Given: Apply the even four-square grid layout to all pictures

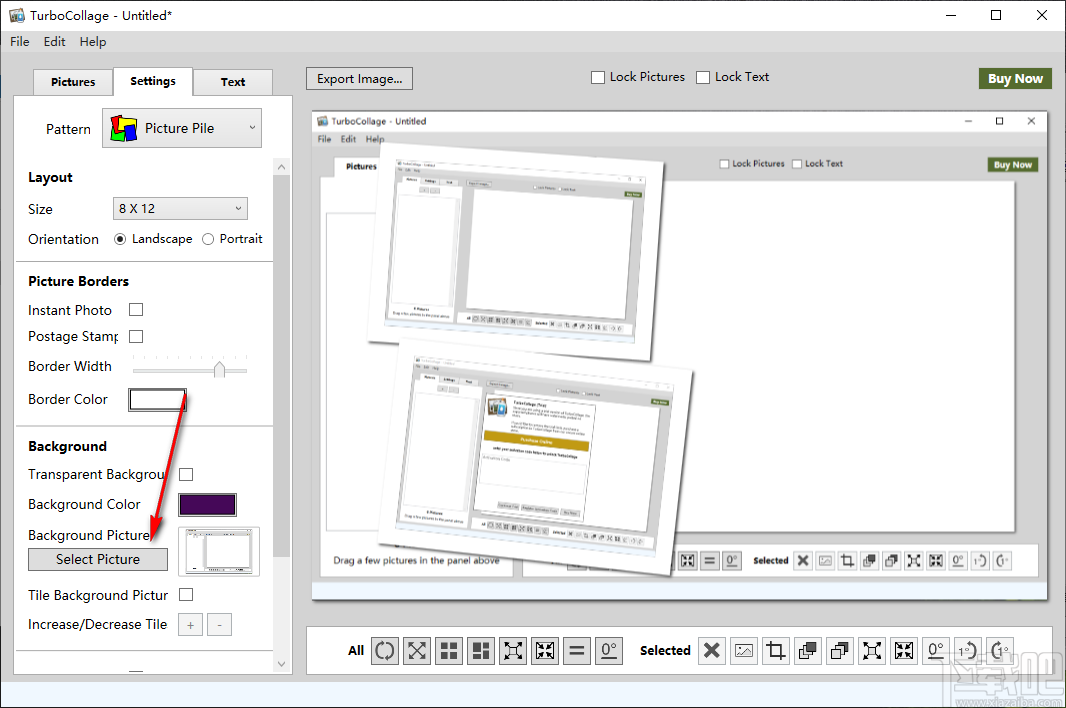Looking at the screenshot, I should coord(449,651).
